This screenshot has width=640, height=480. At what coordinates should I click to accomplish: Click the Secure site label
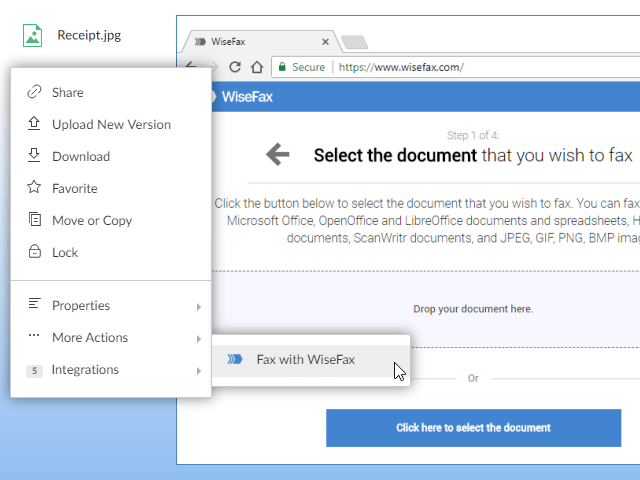tap(308, 67)
